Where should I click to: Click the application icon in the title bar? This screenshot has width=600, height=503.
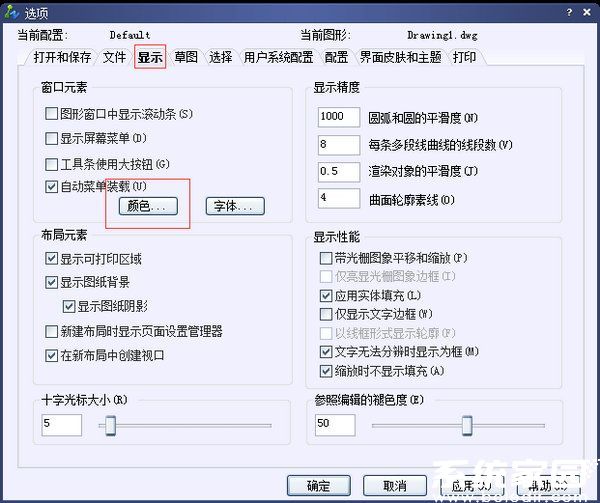[x=11, y=12]
